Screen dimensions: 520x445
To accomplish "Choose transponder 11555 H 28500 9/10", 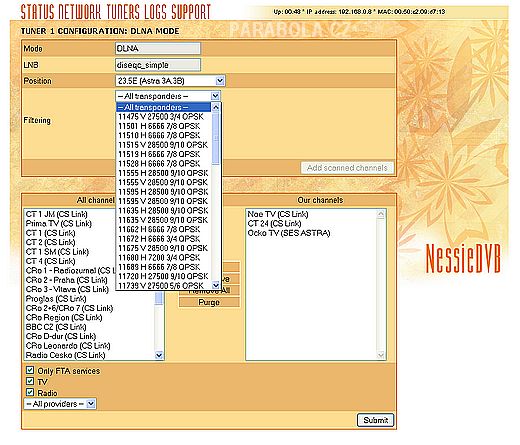I will (163, 173).
